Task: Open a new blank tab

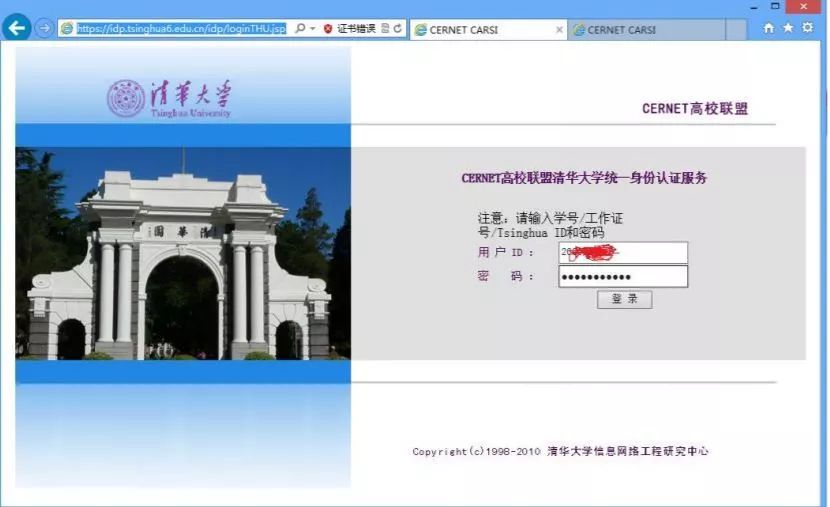Action: coord(736,30)
